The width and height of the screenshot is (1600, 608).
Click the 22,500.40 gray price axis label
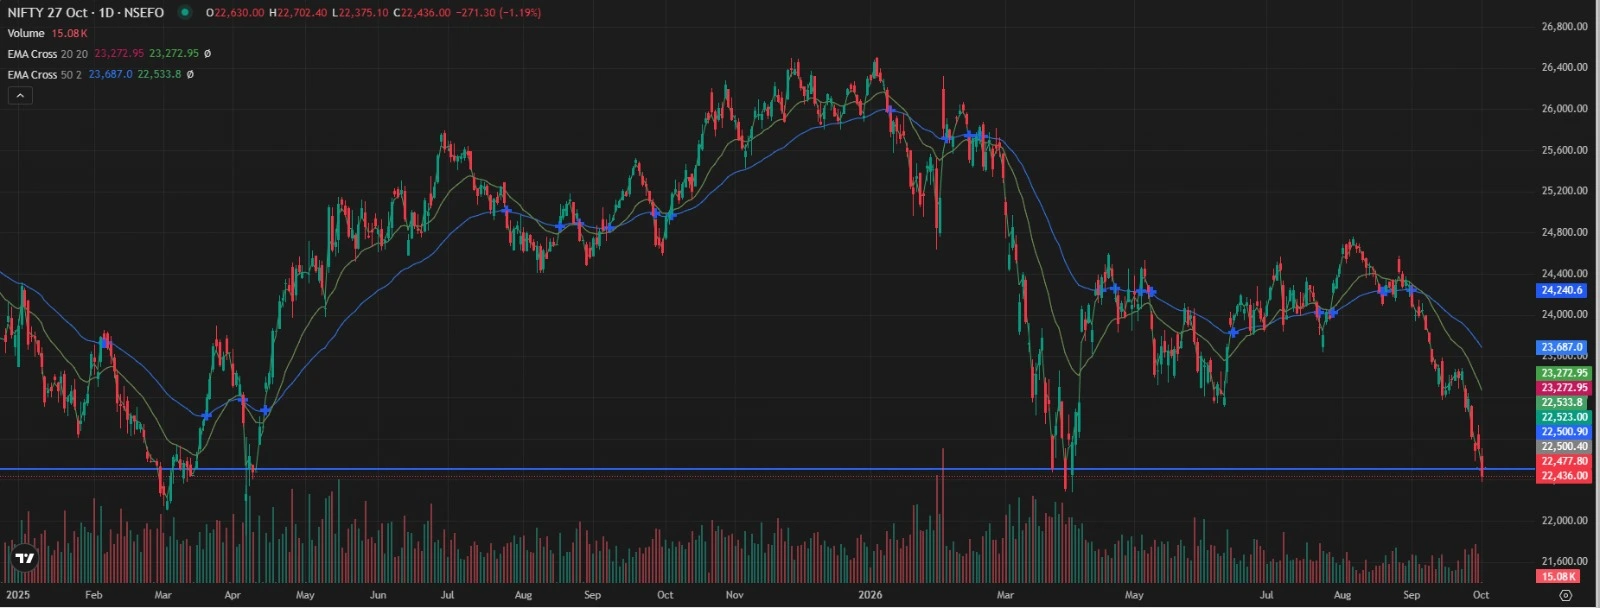click(1562, 447)
